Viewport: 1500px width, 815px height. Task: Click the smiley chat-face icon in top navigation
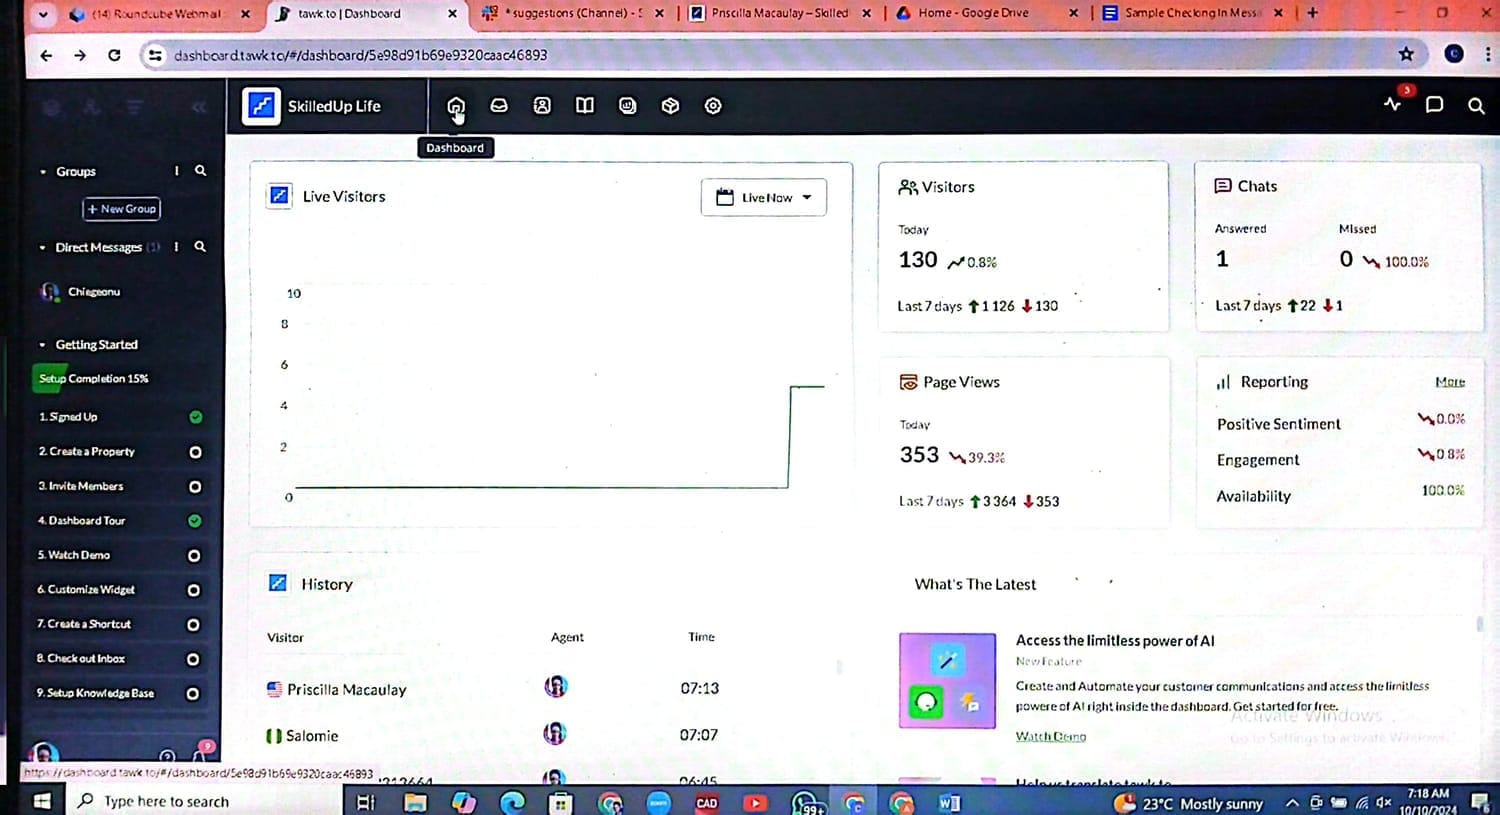coord(628,105)
